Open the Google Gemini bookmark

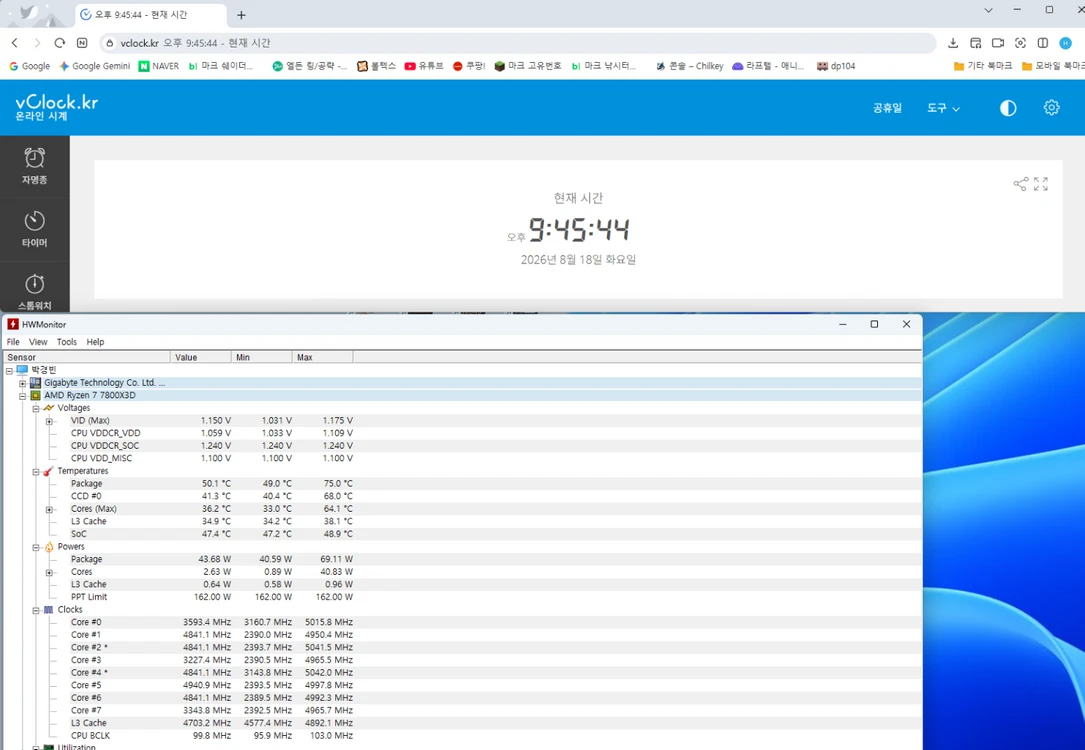[x=95, y=66]
